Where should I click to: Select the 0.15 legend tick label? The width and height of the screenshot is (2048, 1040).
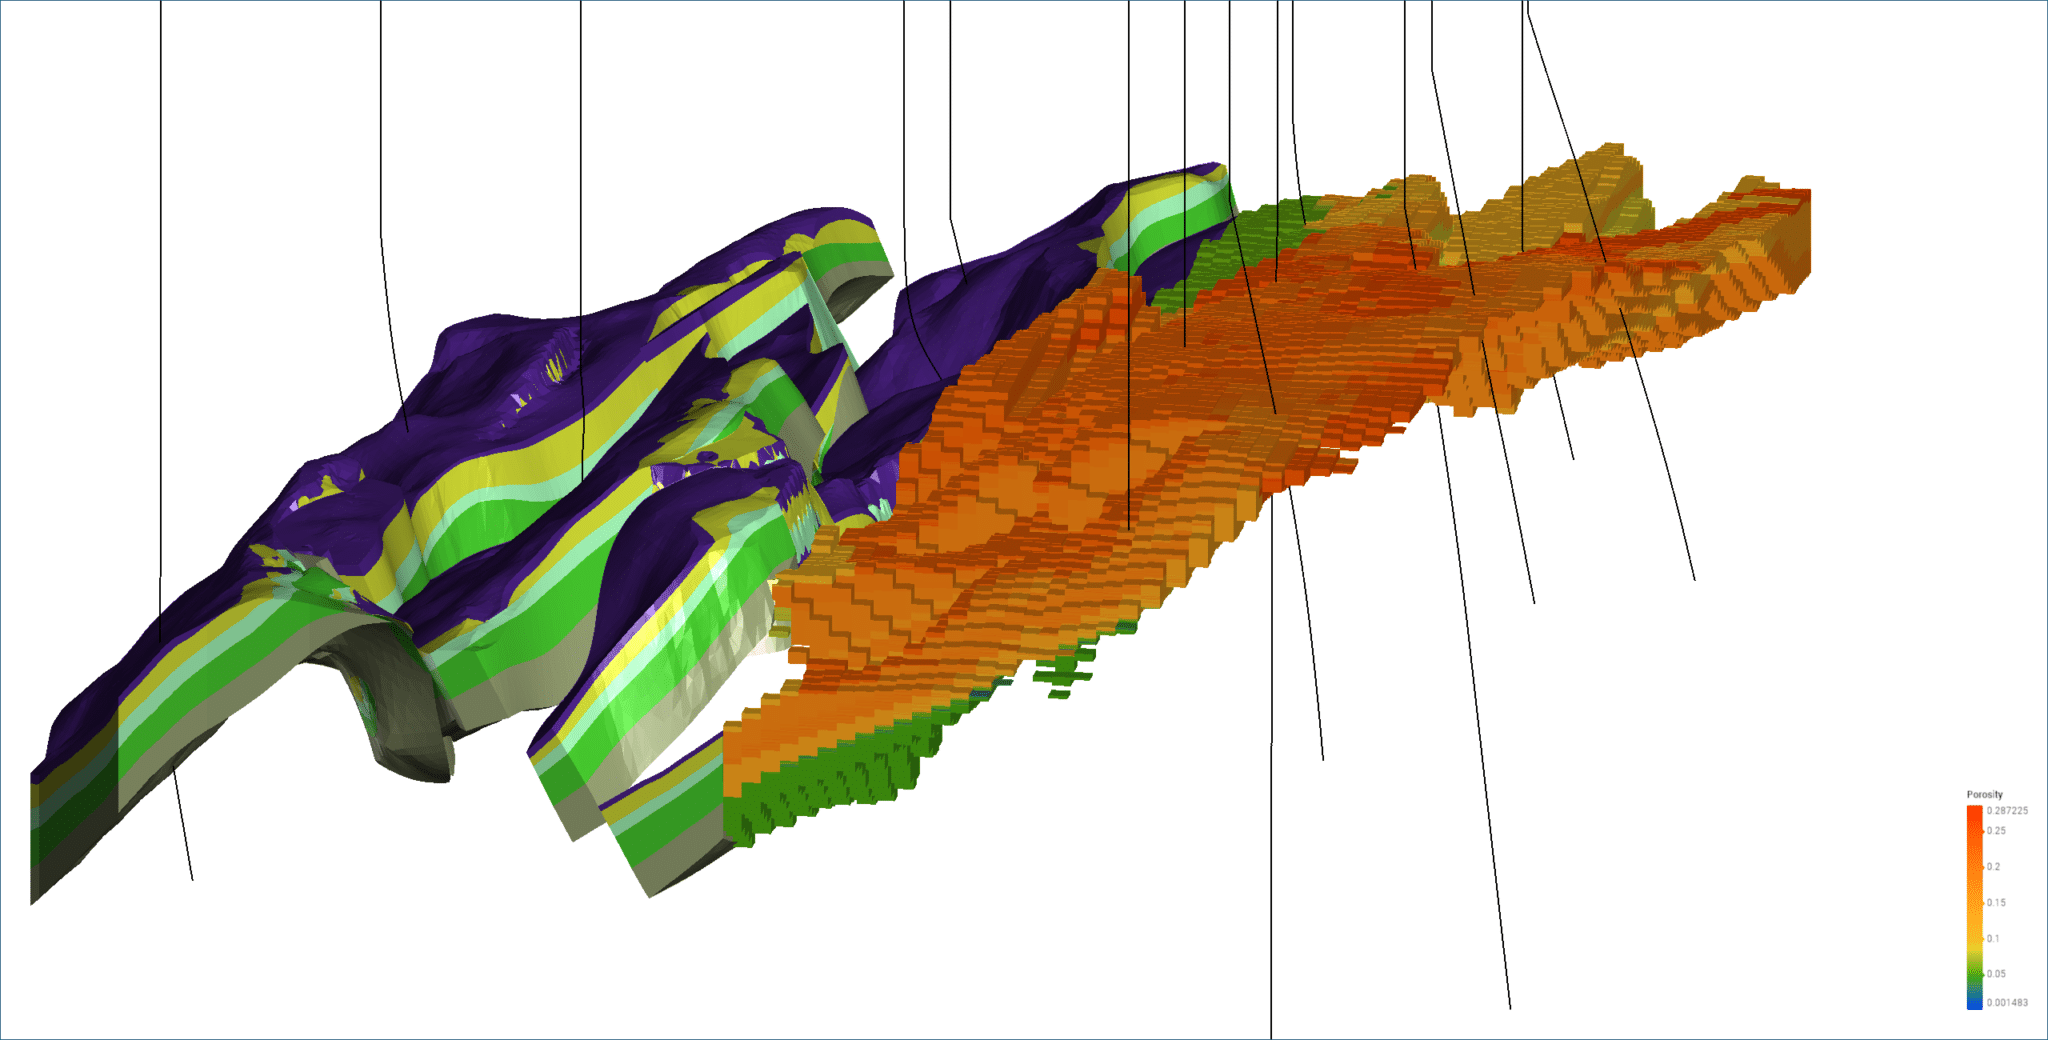[1996, 903]
